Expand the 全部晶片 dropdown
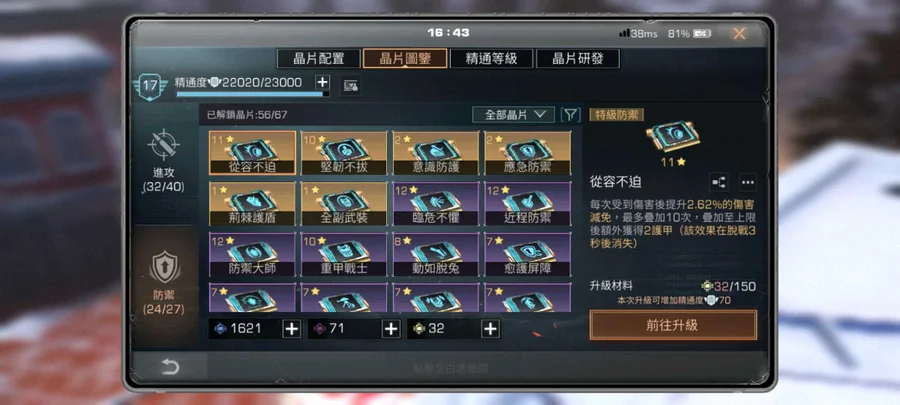The width and height of the screenshot is (900, 405). coord(513,115)
